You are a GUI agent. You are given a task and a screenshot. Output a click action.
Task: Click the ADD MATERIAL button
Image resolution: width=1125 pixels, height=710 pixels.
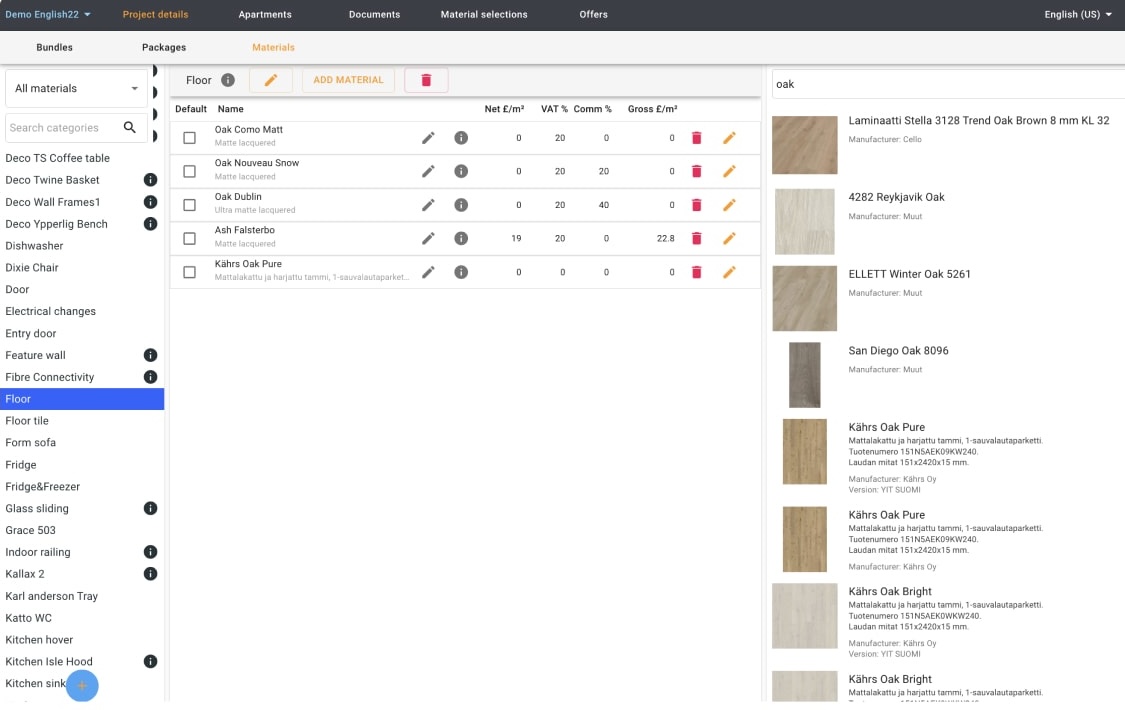(348, 80)
